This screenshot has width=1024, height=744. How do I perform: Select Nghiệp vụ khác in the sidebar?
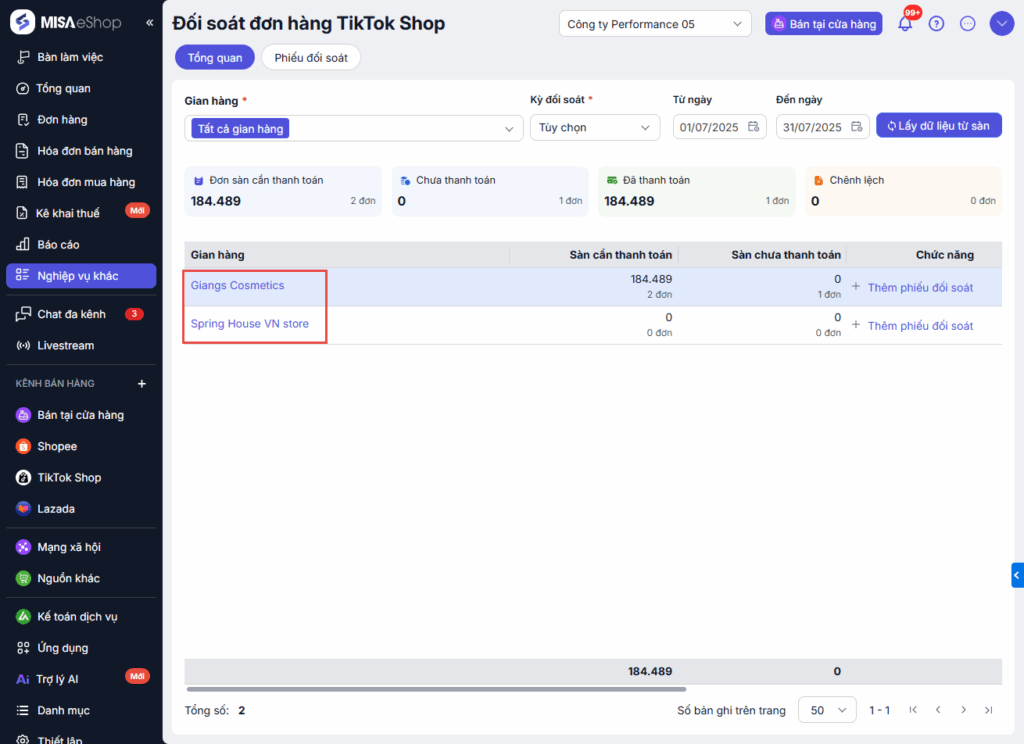81,276
